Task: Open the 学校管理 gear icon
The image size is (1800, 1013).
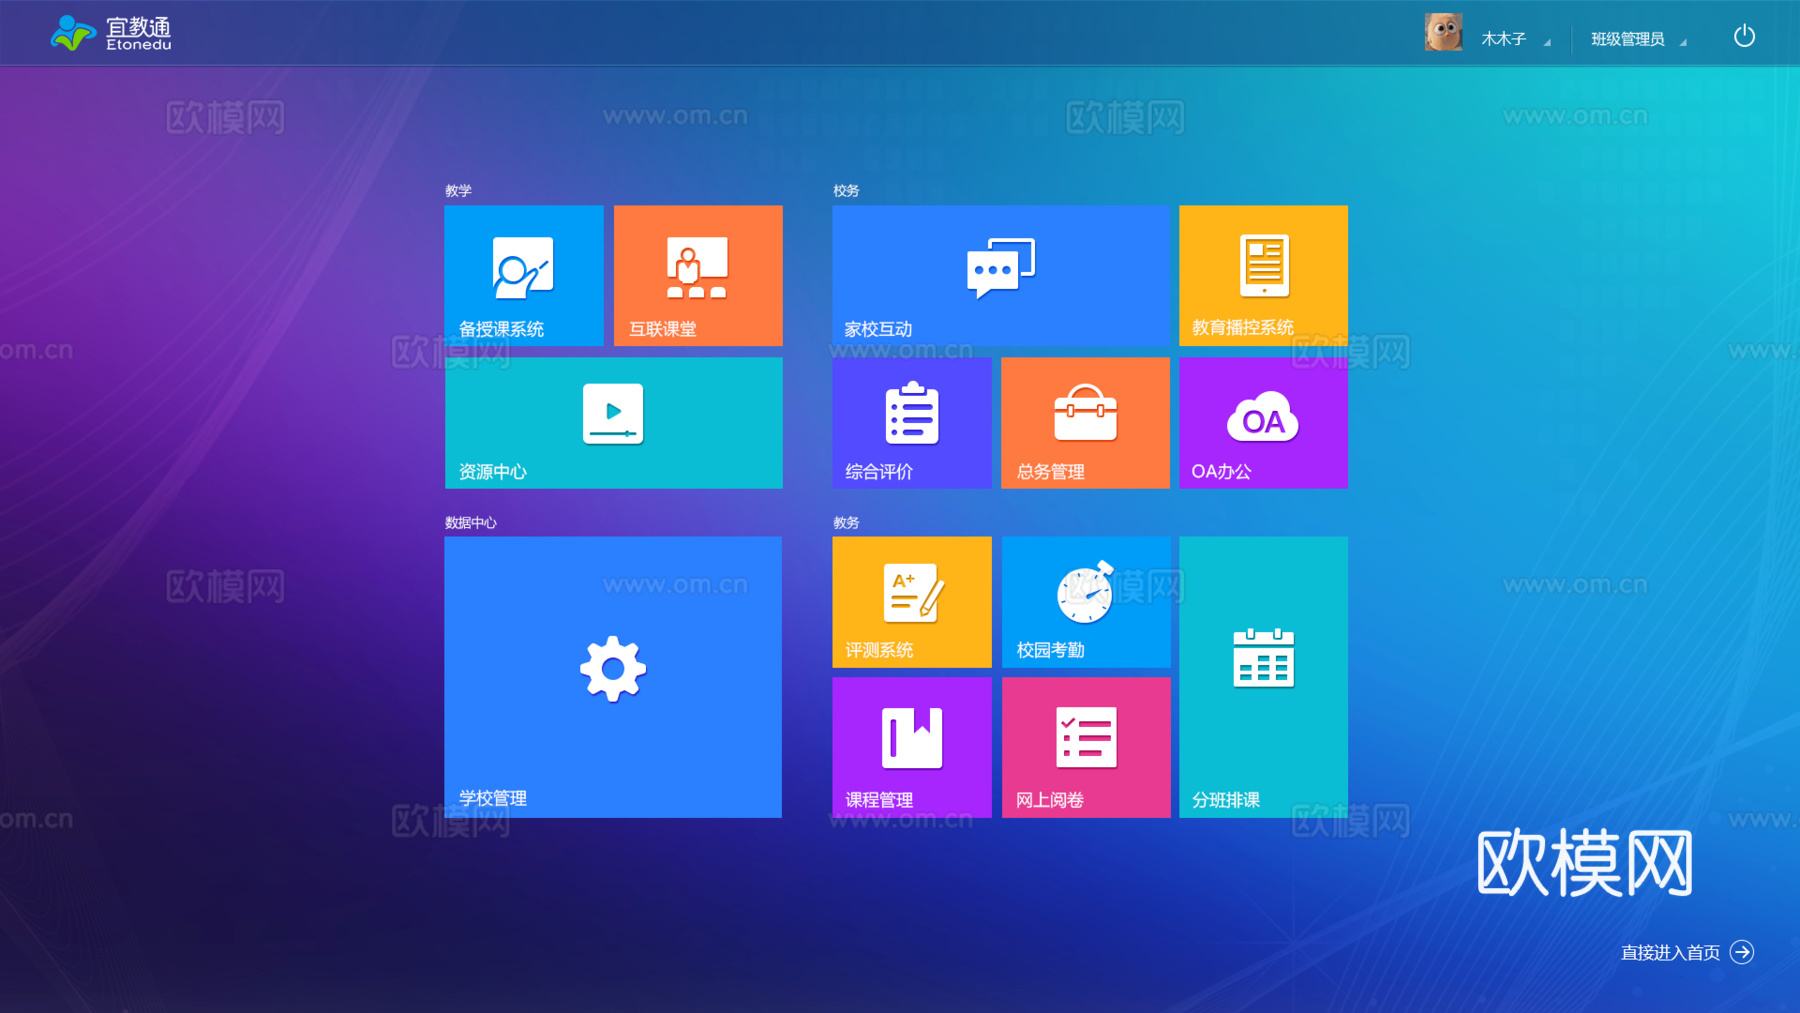Action: point(613,669)
